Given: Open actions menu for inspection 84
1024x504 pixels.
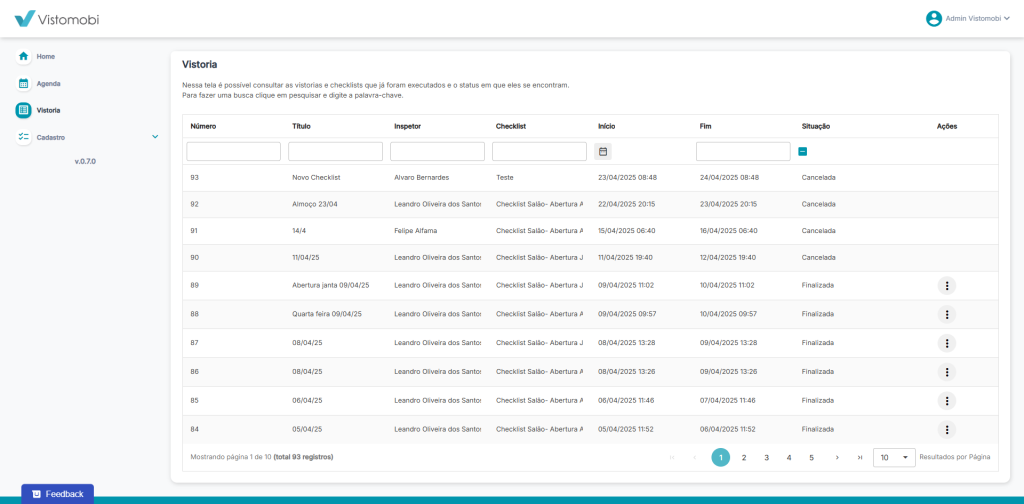Looking at the screenshot, I should pos(946,430).
